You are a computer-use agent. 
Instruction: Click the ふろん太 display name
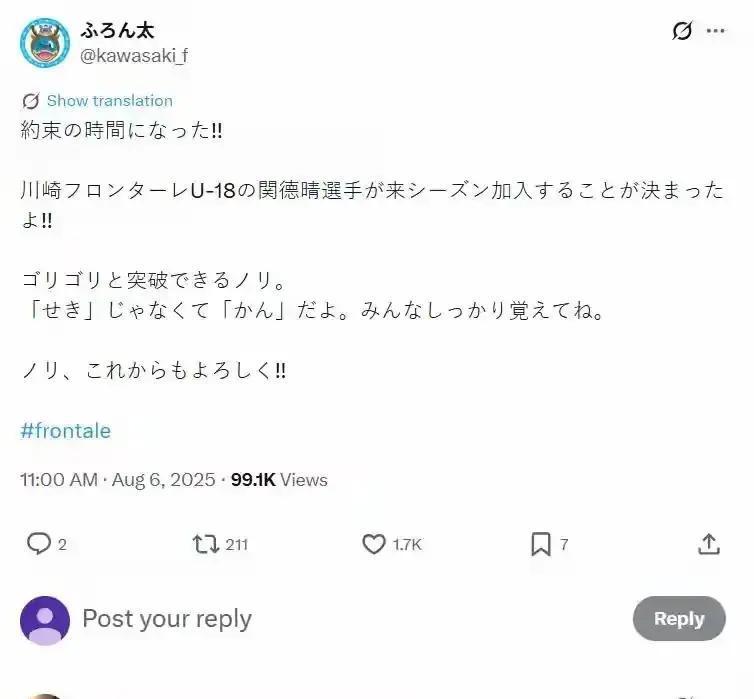pyautogui.click(x=117, y=30)
